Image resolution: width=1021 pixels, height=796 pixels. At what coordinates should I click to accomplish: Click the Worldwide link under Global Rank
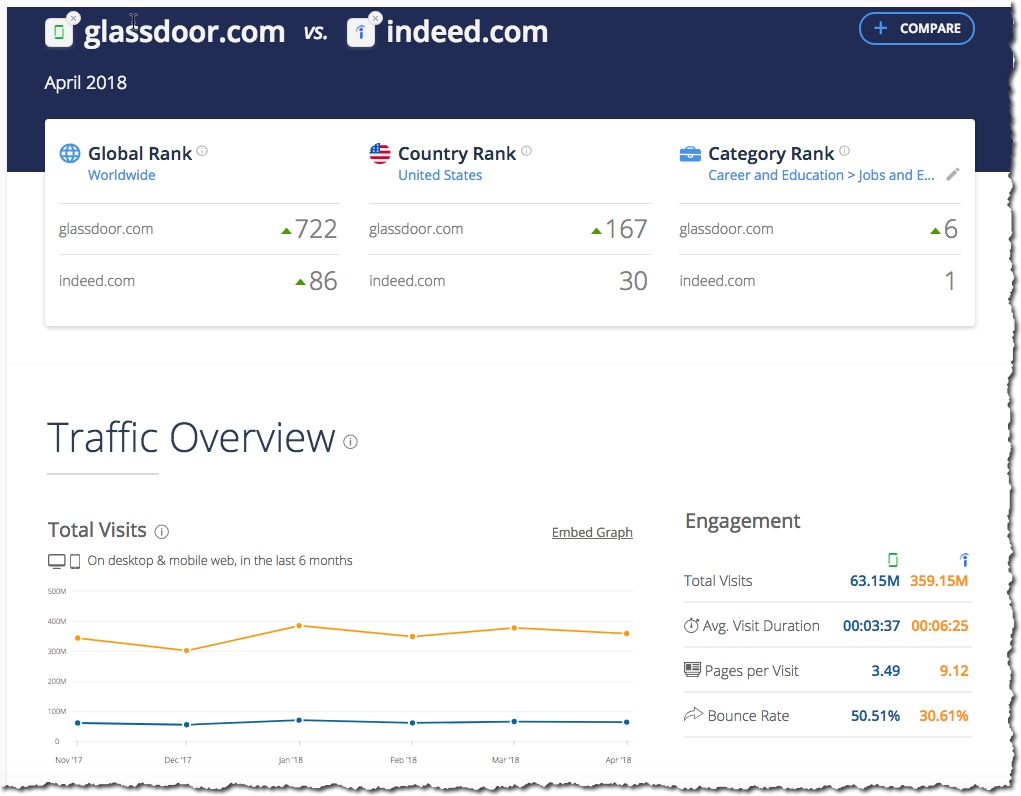[122, 175]
